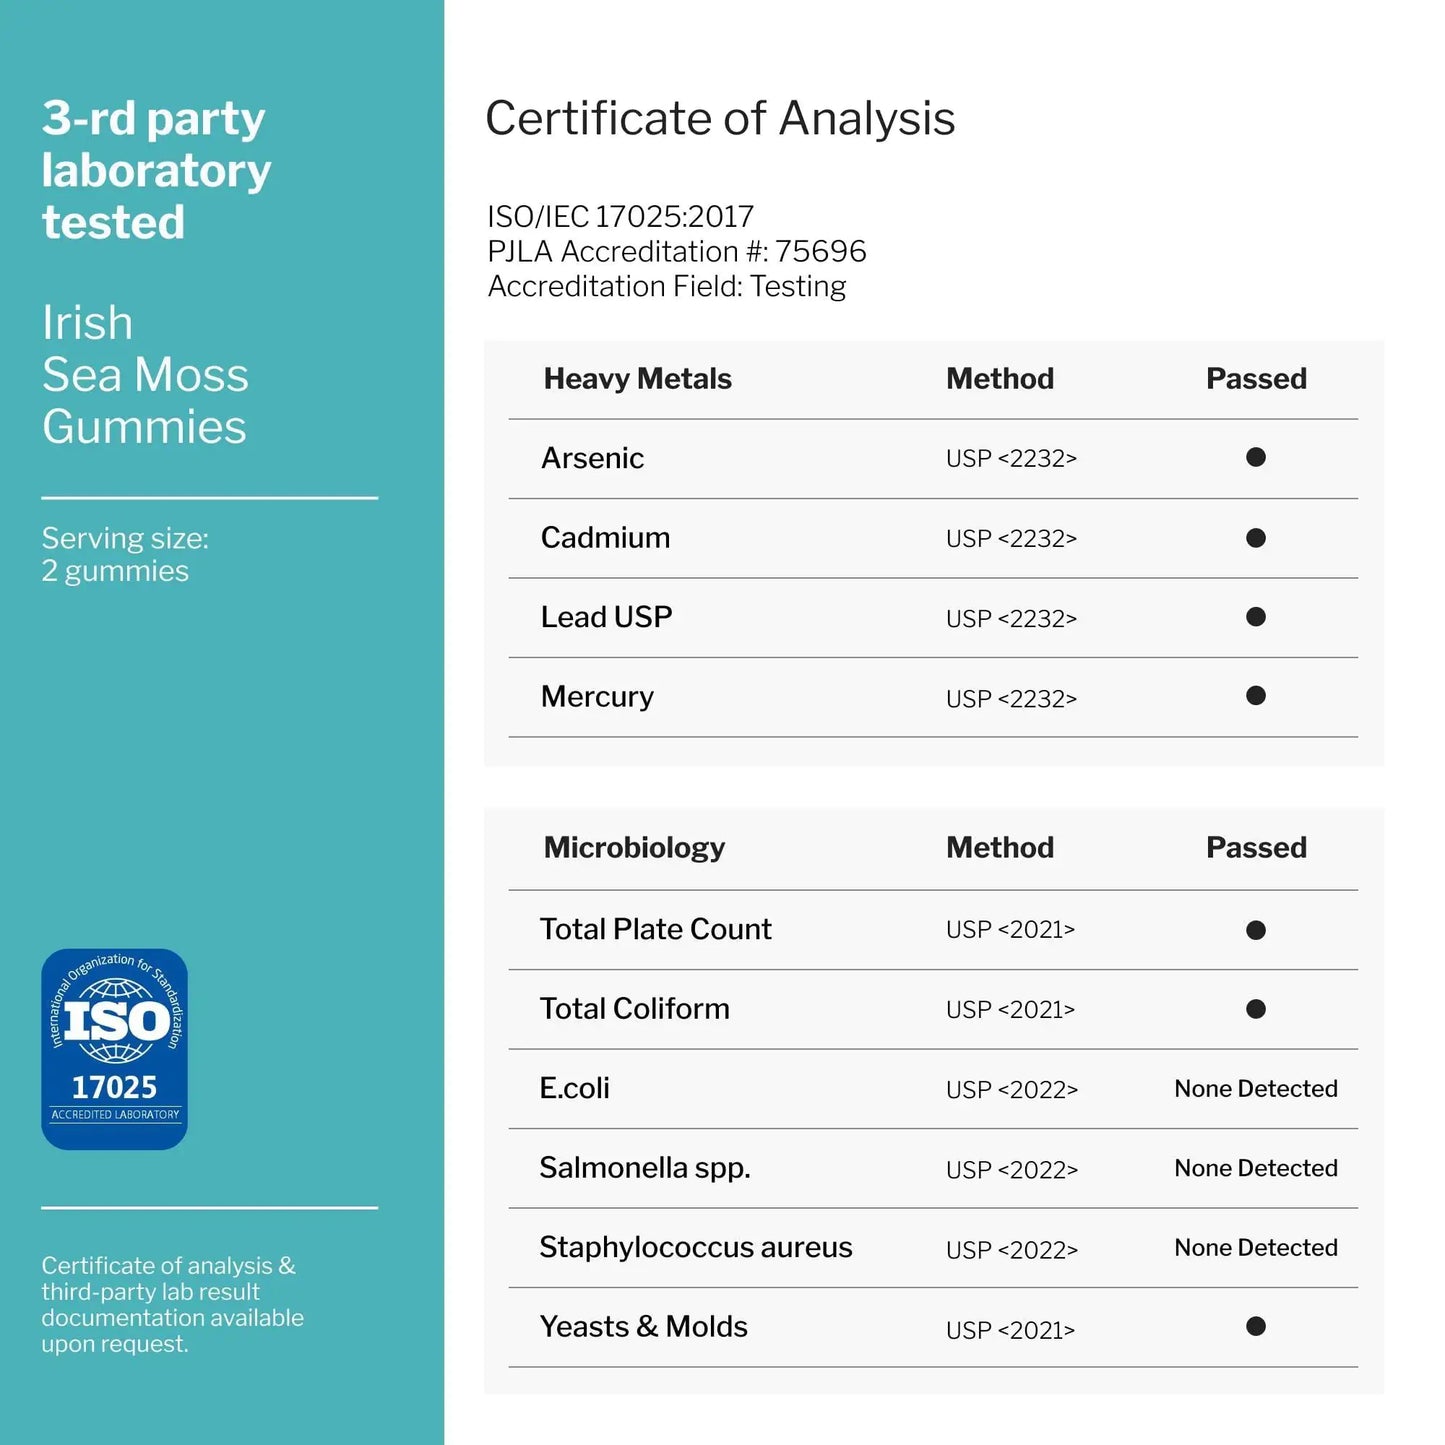Screen dimensions: 1445x1445
Task: Click the 3-rd party laboratory tested heading
Action: pos(156,170)
